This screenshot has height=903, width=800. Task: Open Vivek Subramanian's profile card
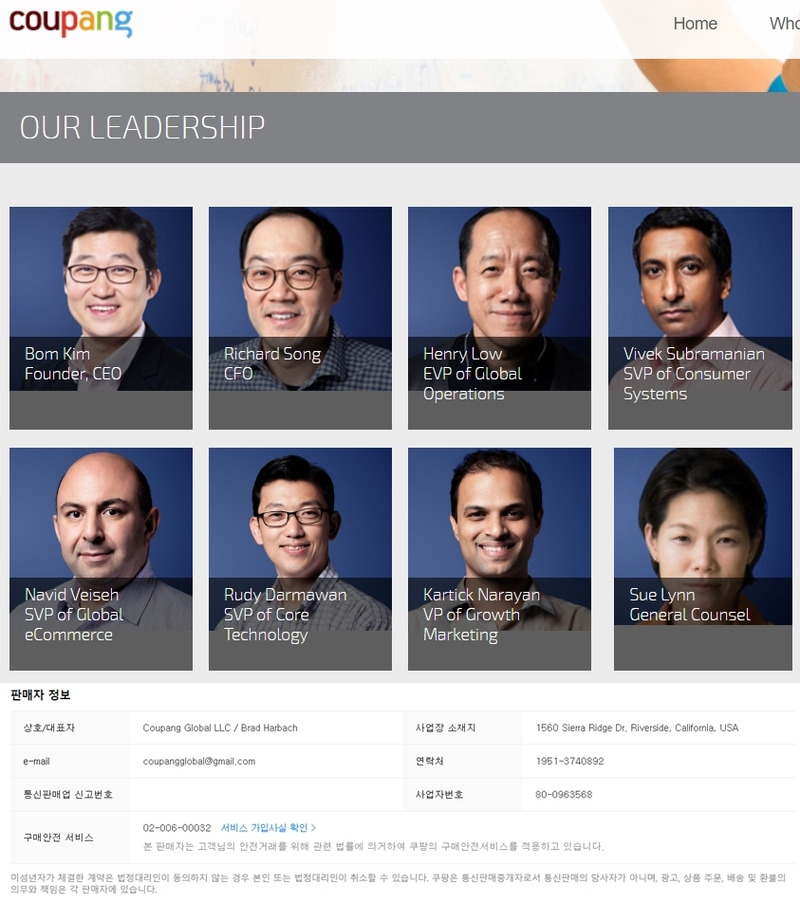pyautogui.click(x=700, y=318)
